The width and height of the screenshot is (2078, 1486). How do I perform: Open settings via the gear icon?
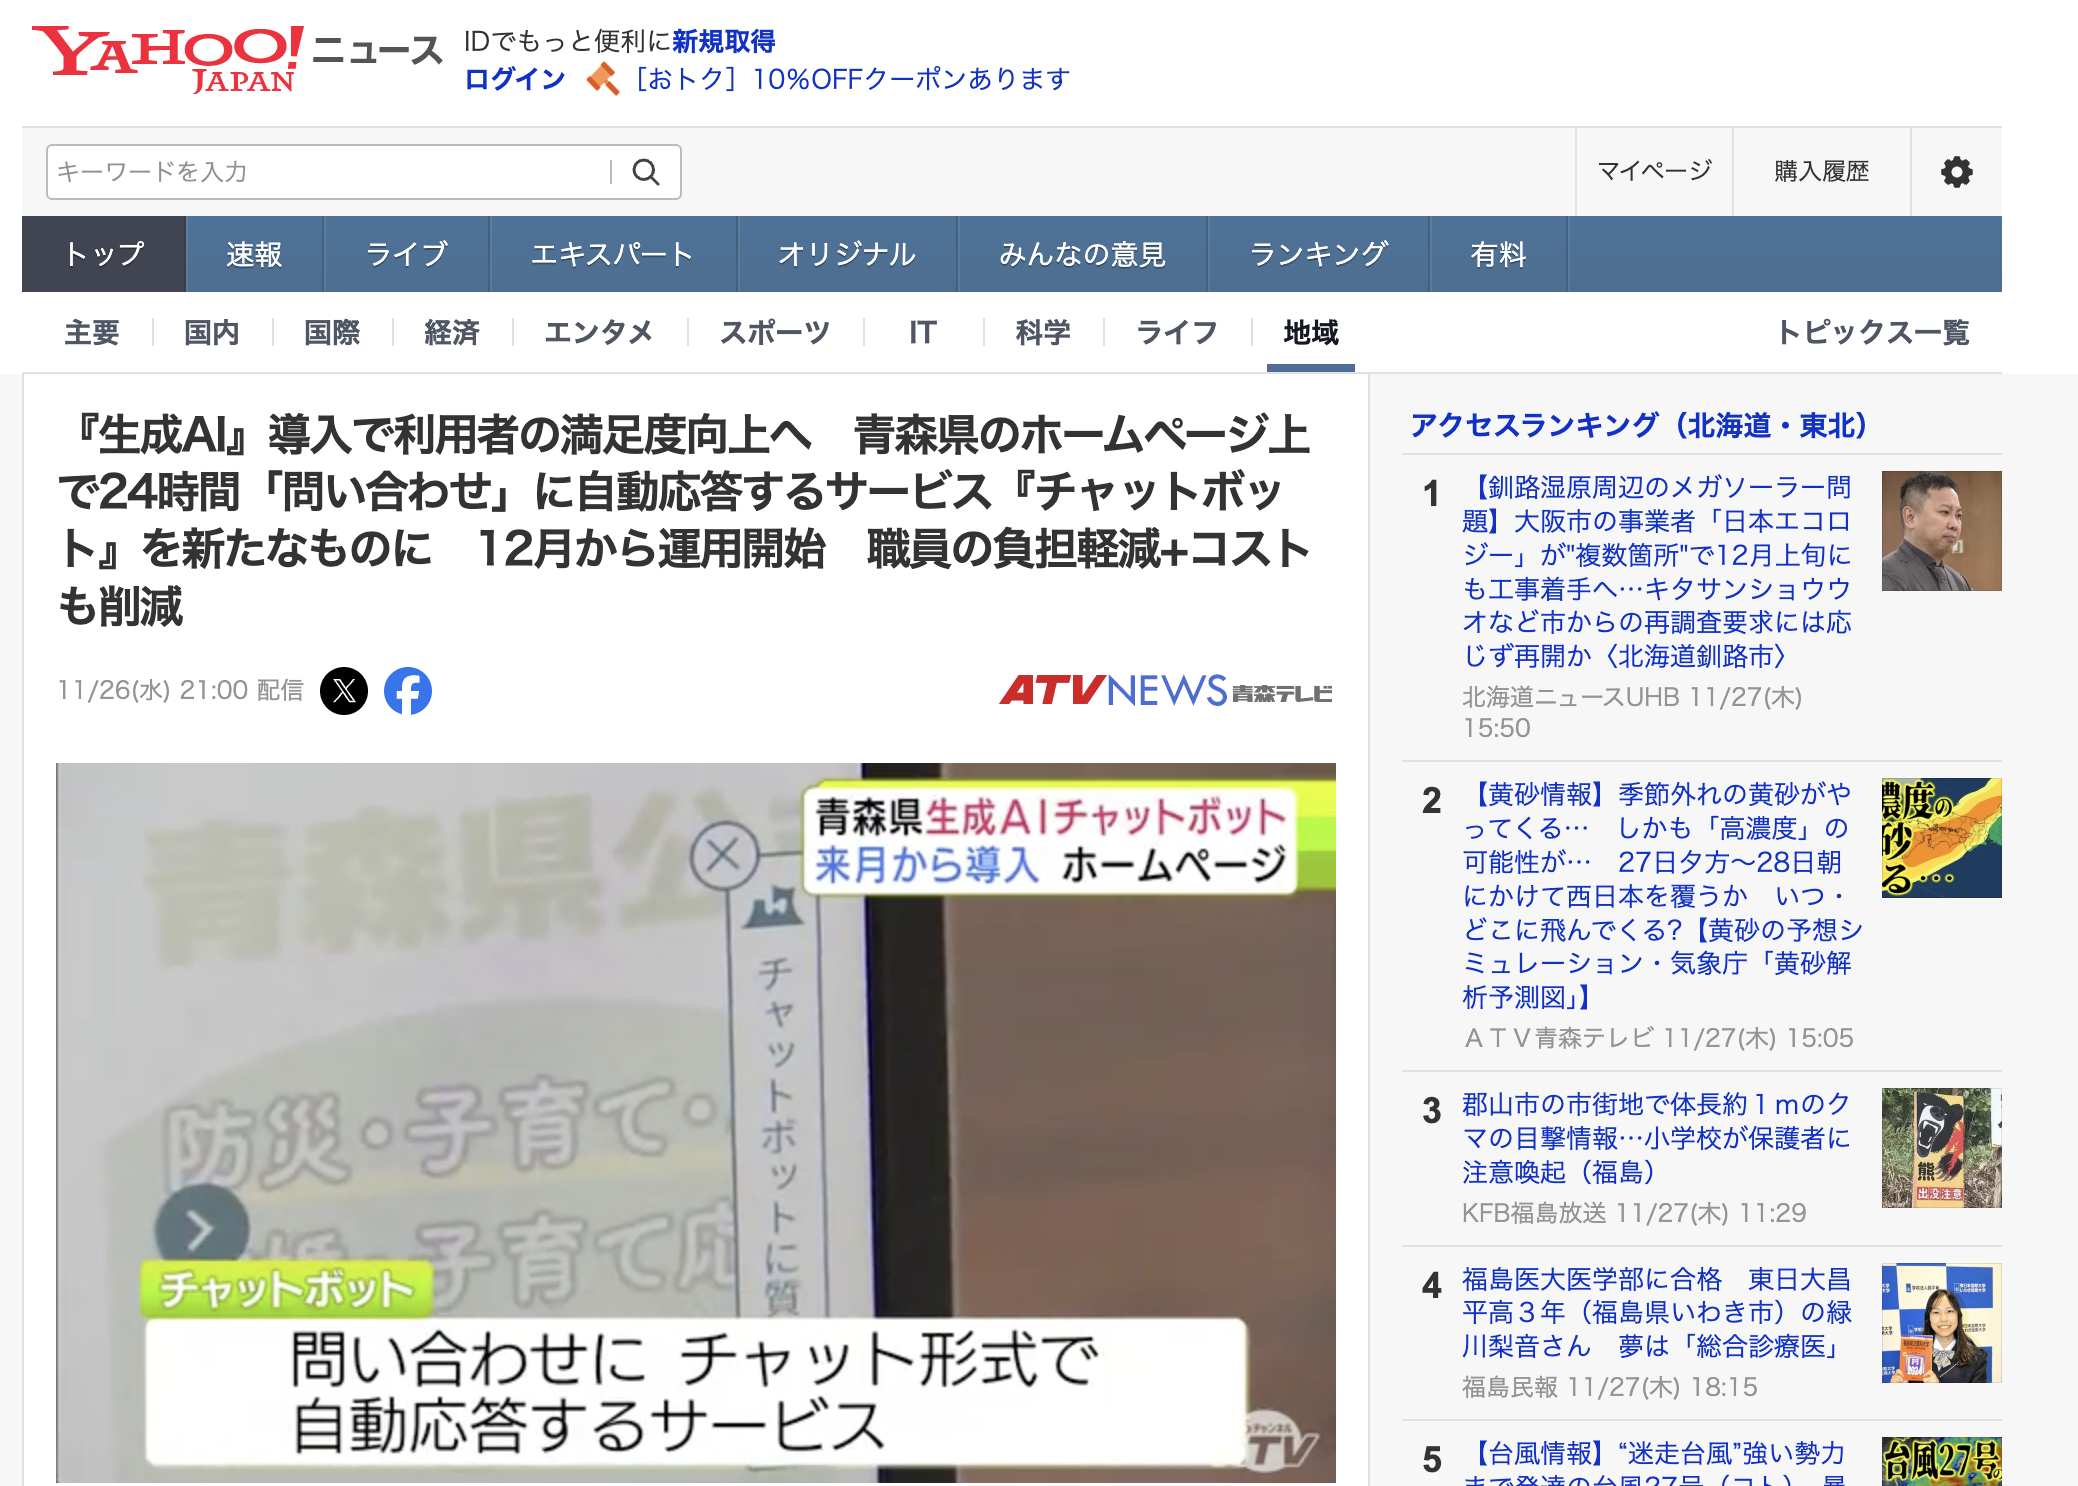pos(1956,172)
